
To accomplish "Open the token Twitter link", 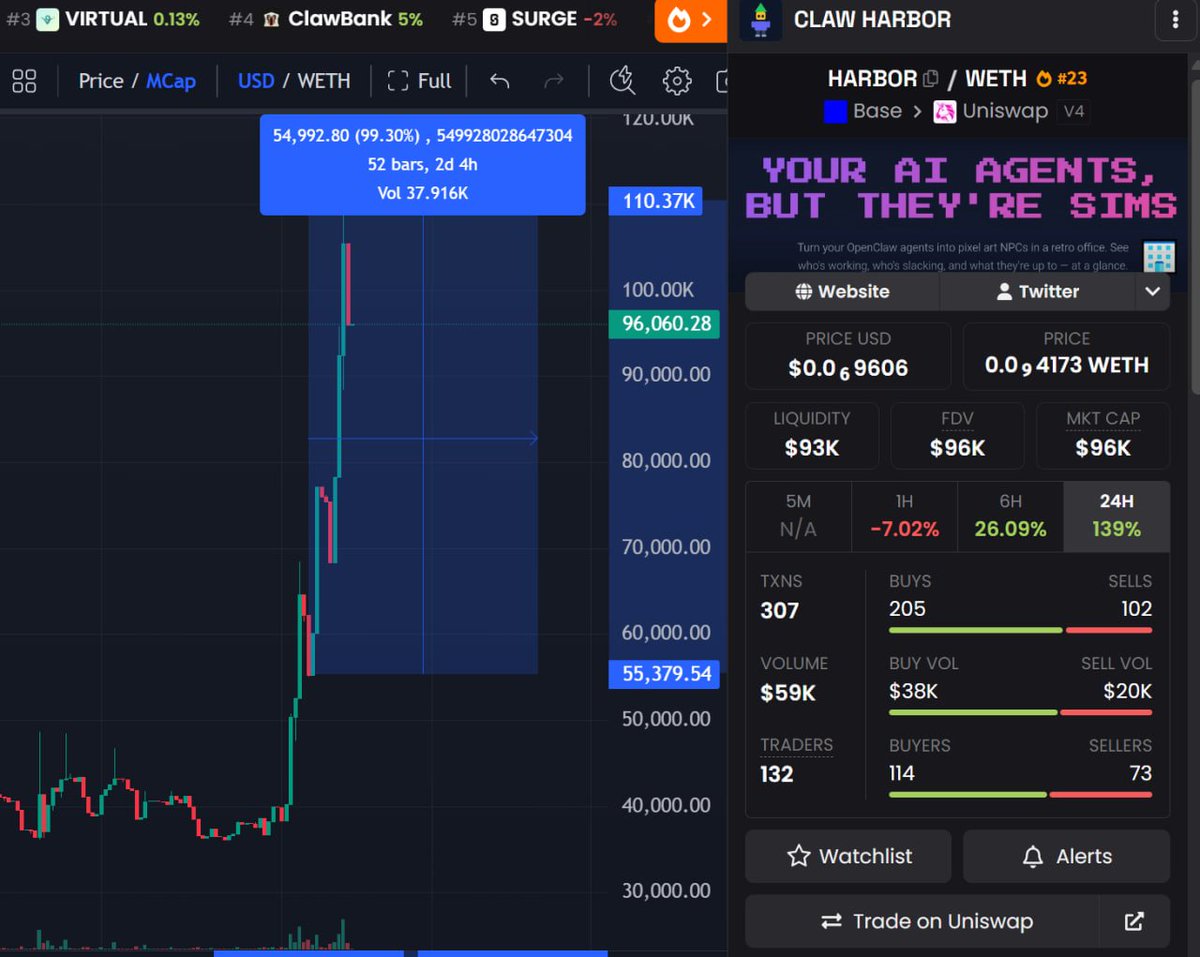I will (x=1038, y=291).
